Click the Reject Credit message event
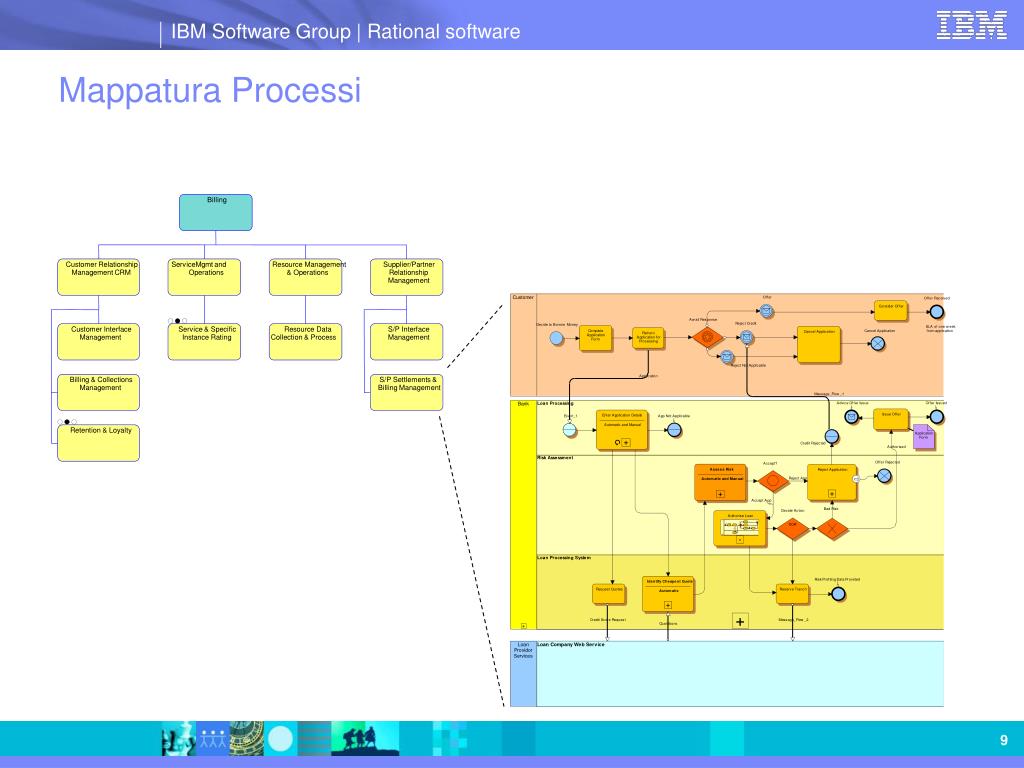Screen dimensions: 1024x768 click(747, 338)
